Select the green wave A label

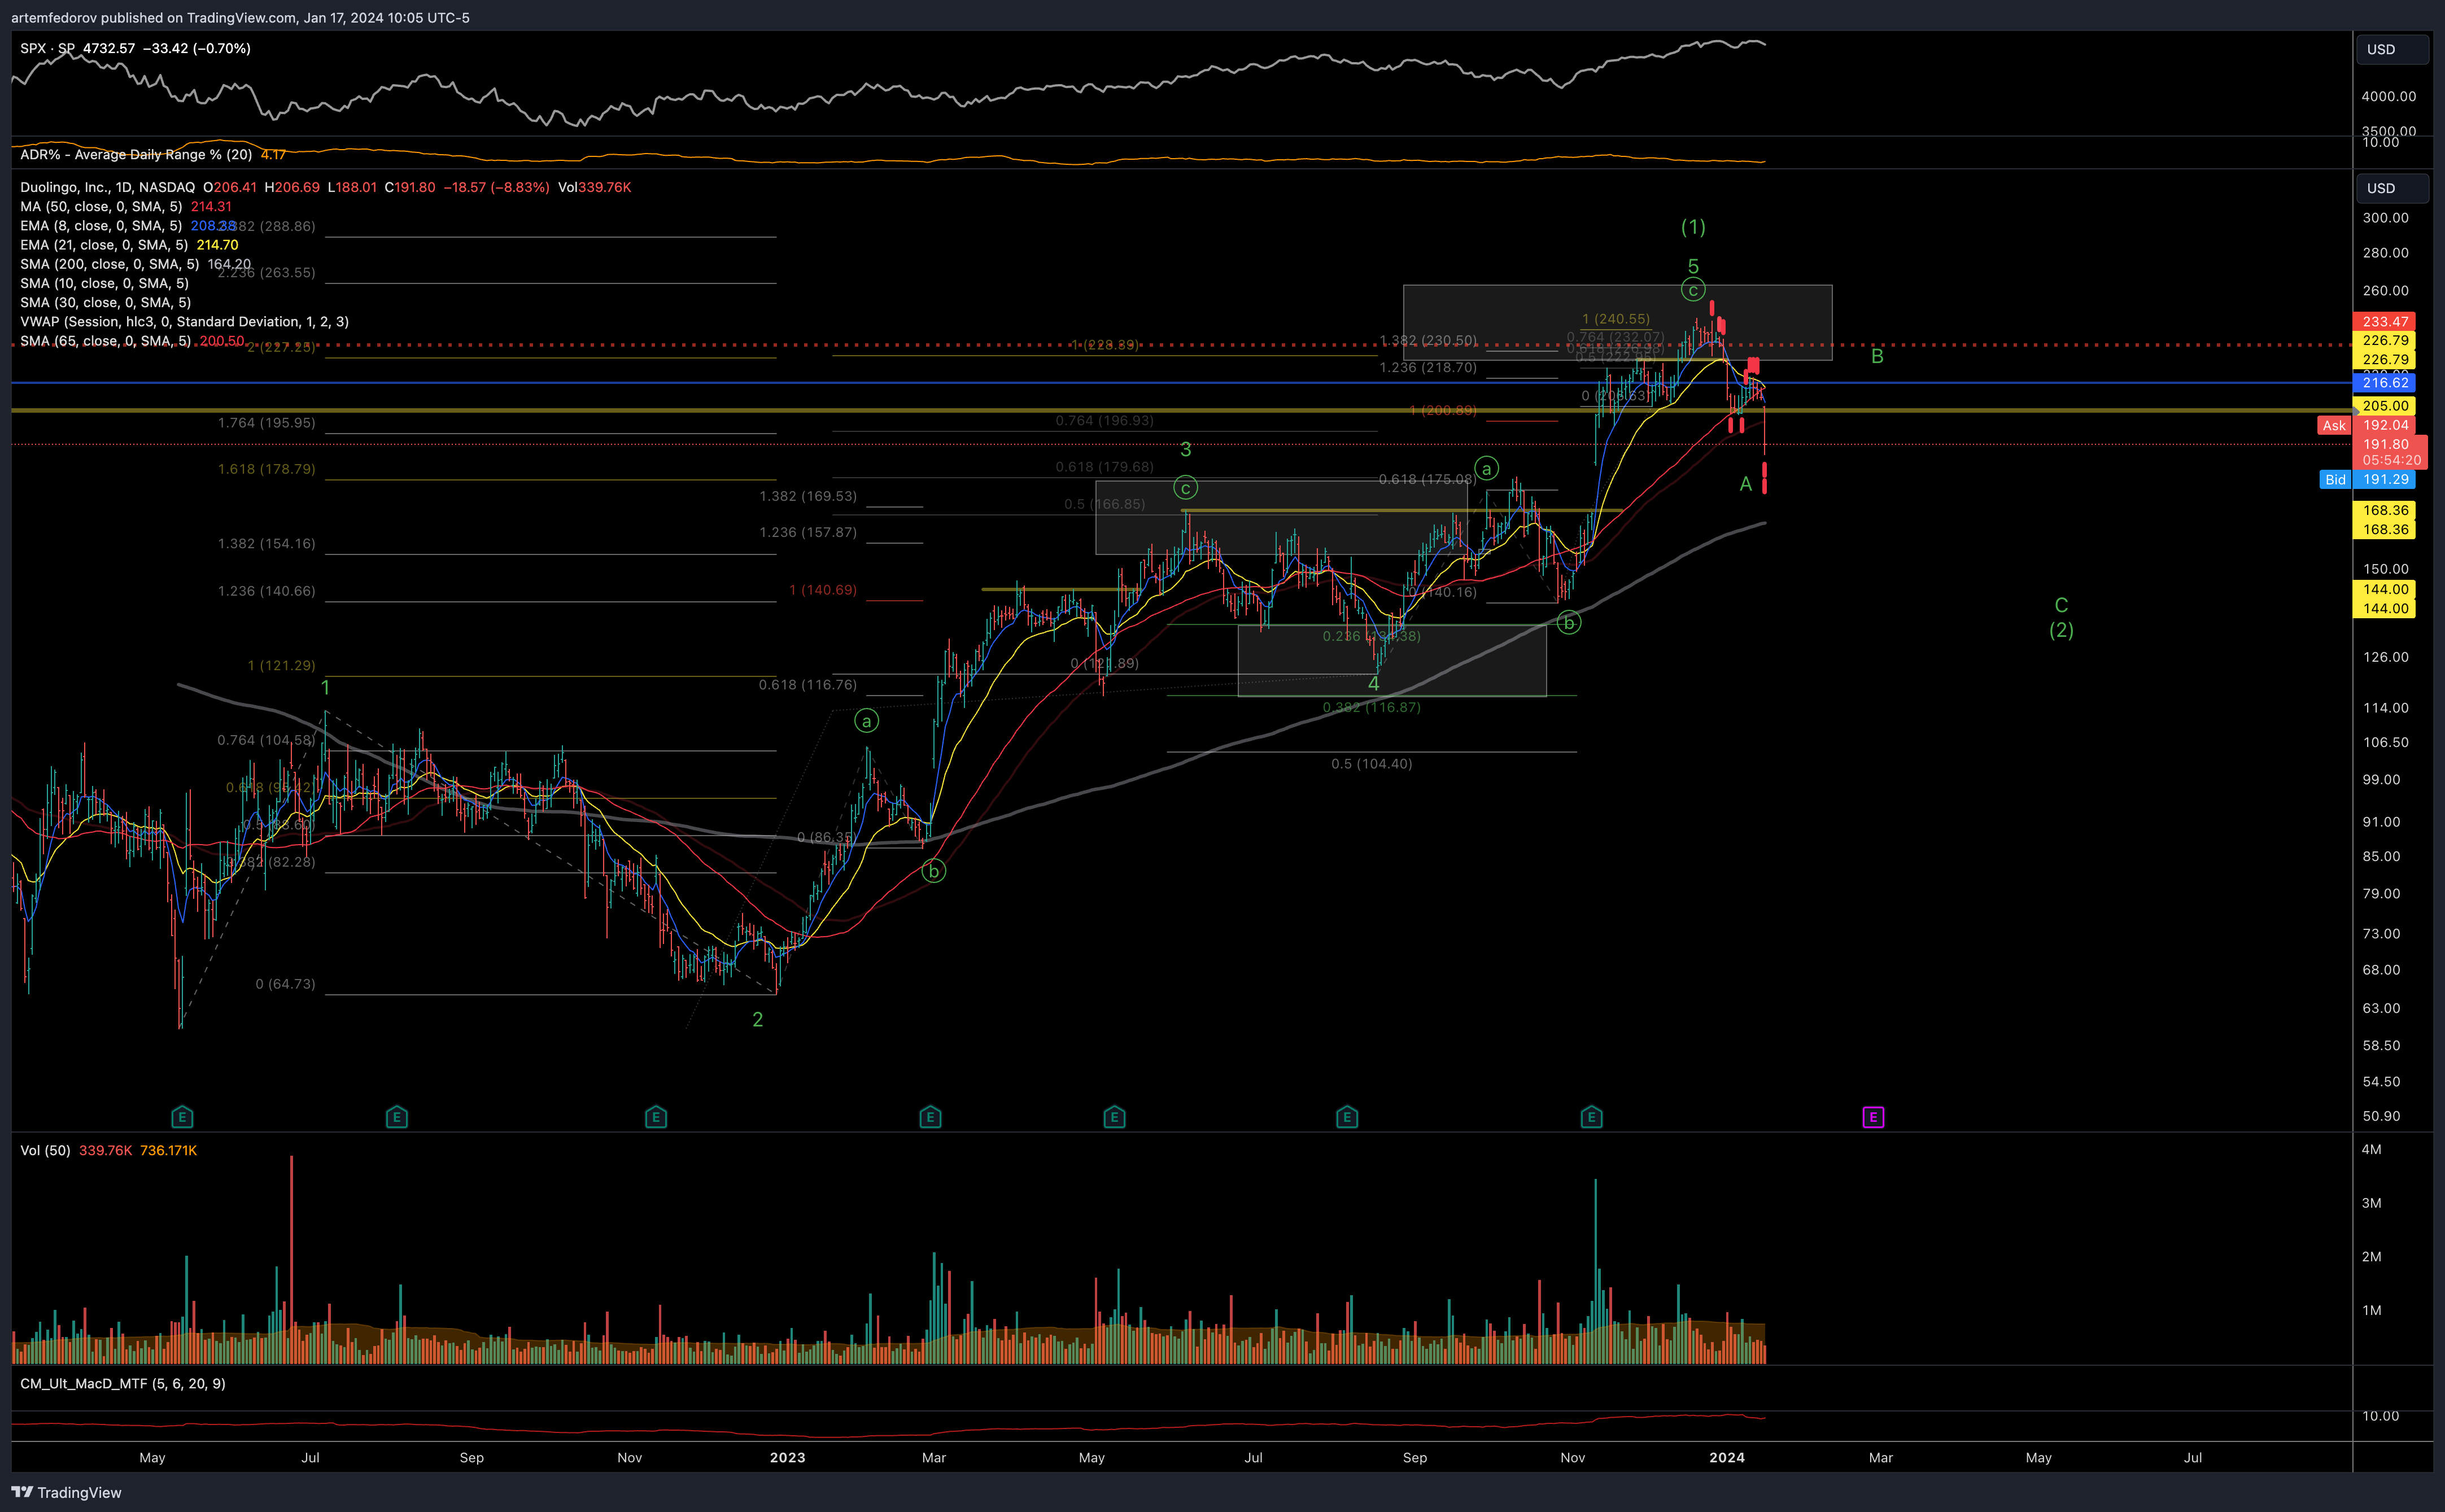click(x=1745, y=484)
